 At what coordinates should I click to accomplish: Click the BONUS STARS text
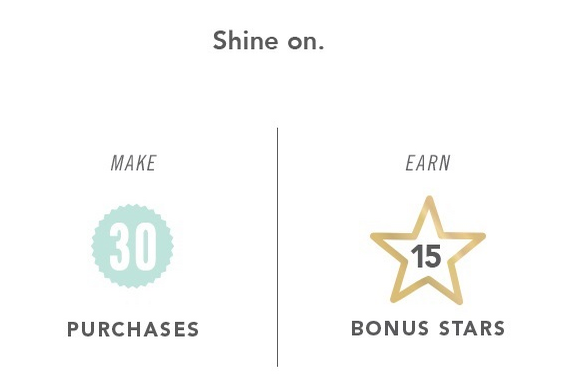click(428, 328)
